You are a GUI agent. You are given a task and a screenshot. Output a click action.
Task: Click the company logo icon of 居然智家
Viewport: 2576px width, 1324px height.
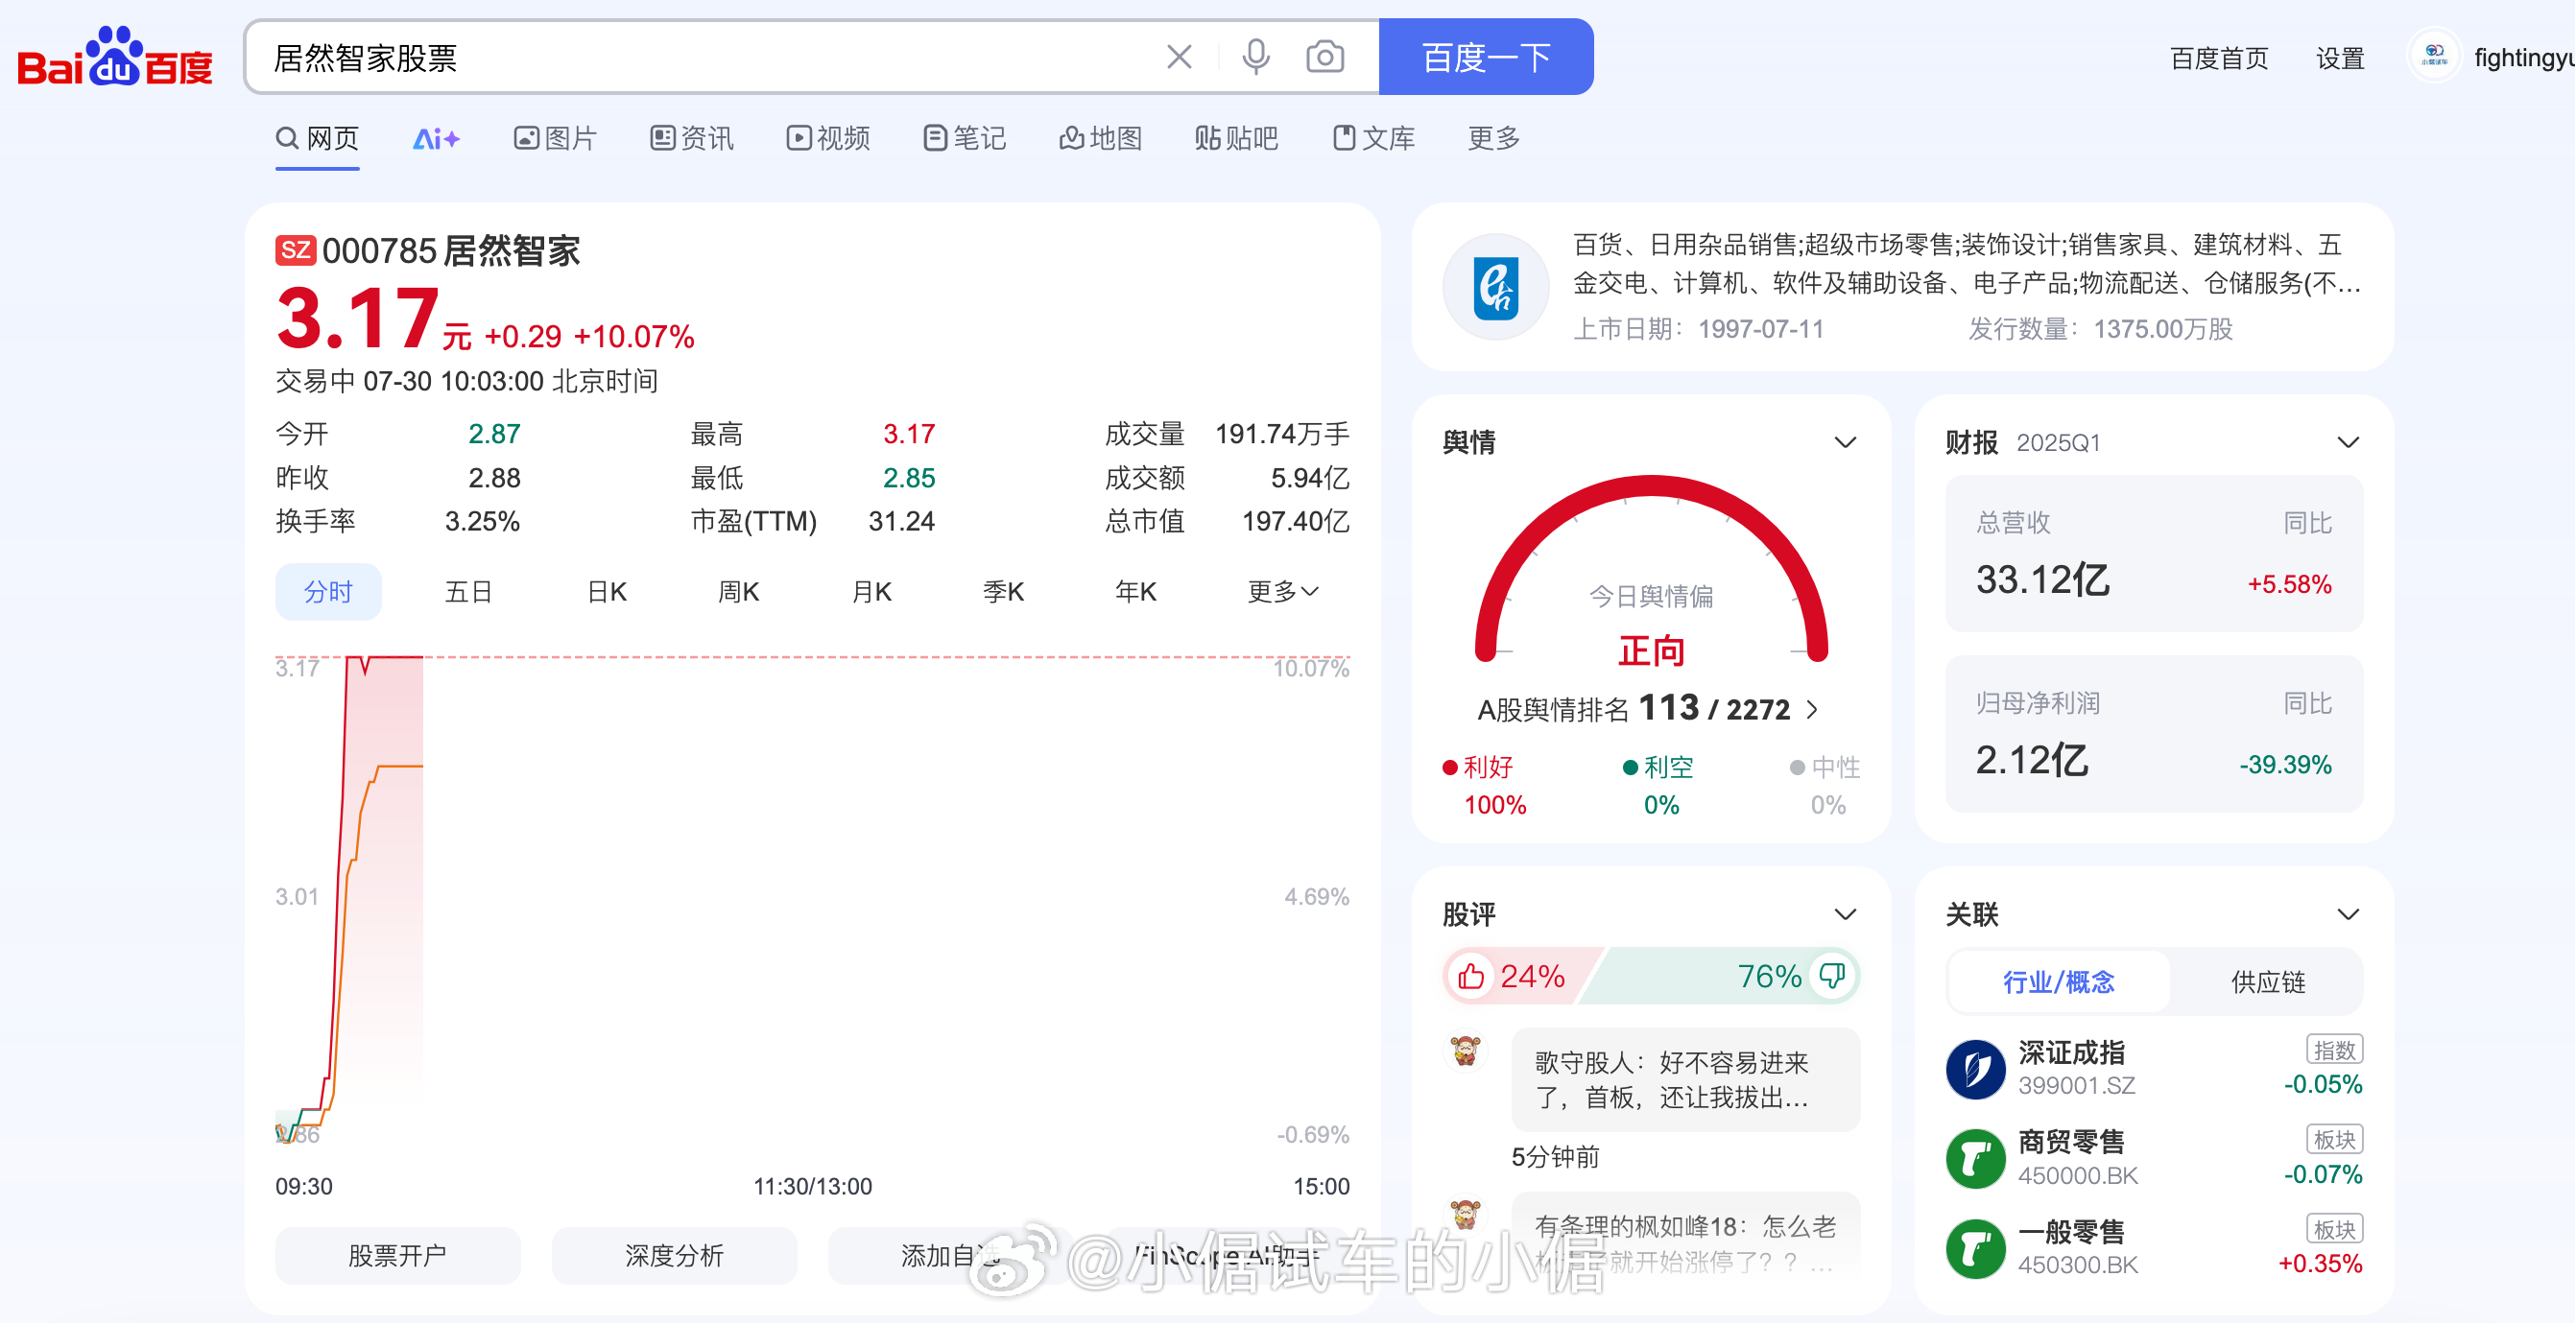click(1496, 287)
